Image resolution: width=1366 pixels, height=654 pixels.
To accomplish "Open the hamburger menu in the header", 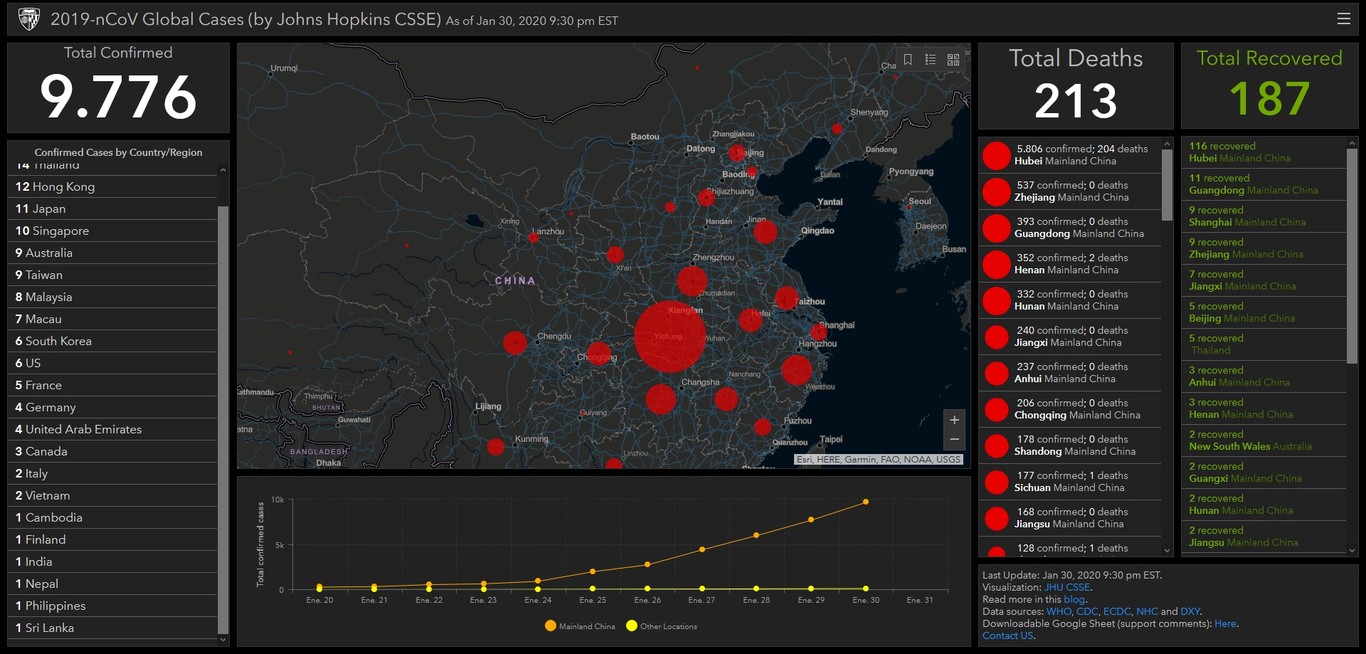I will coord(1343,19).
